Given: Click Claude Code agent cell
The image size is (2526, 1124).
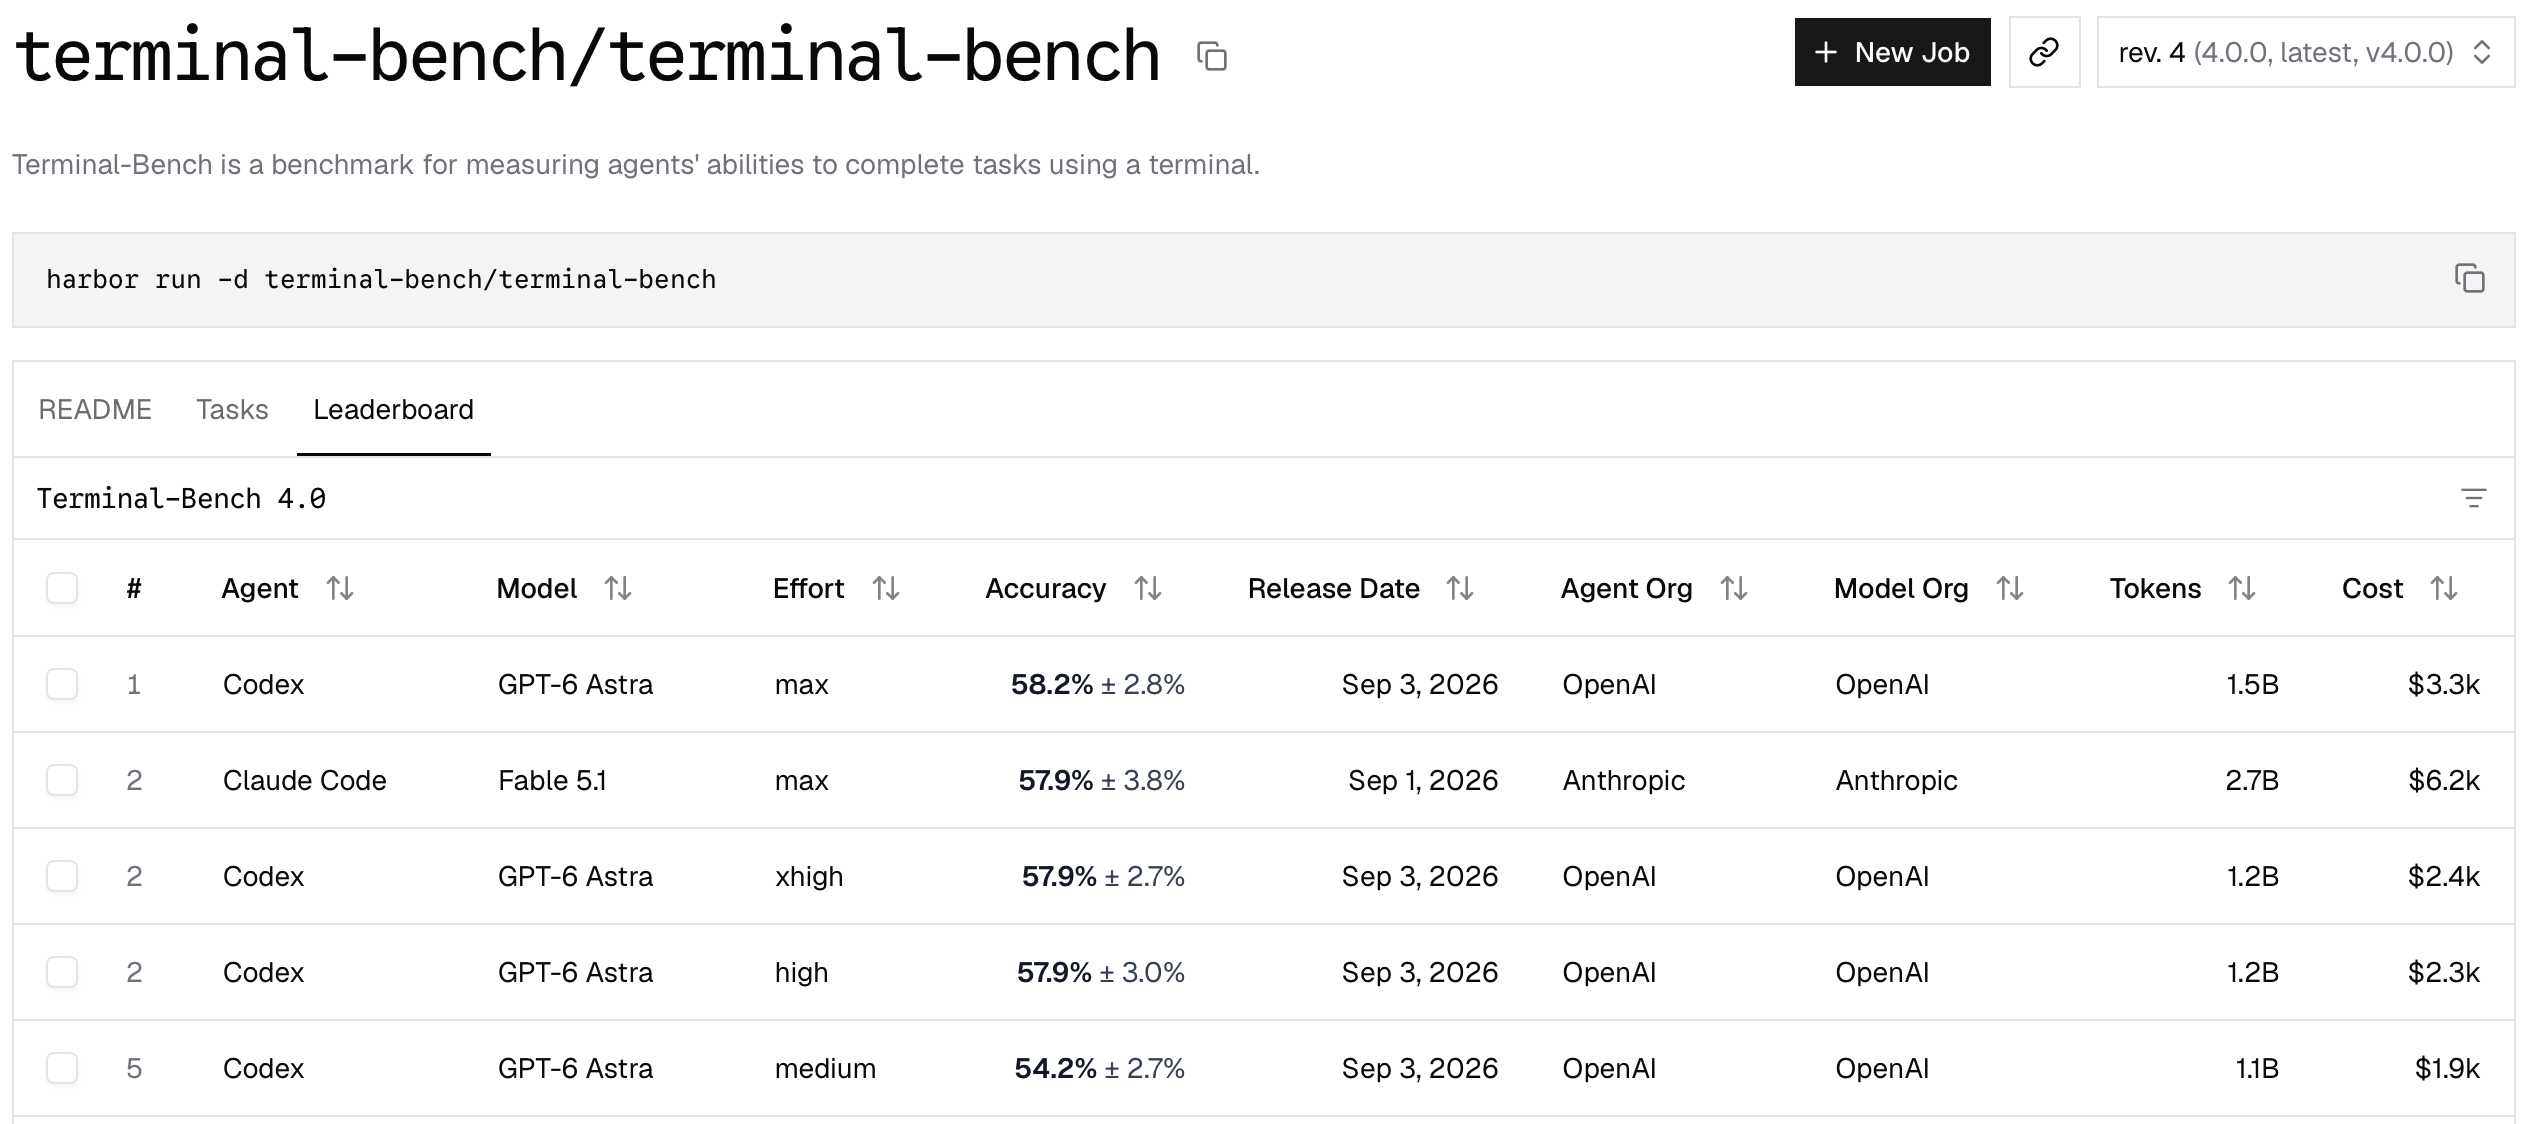Looking at the screenshot, I should pyautogui.click(x=304, y=780).
